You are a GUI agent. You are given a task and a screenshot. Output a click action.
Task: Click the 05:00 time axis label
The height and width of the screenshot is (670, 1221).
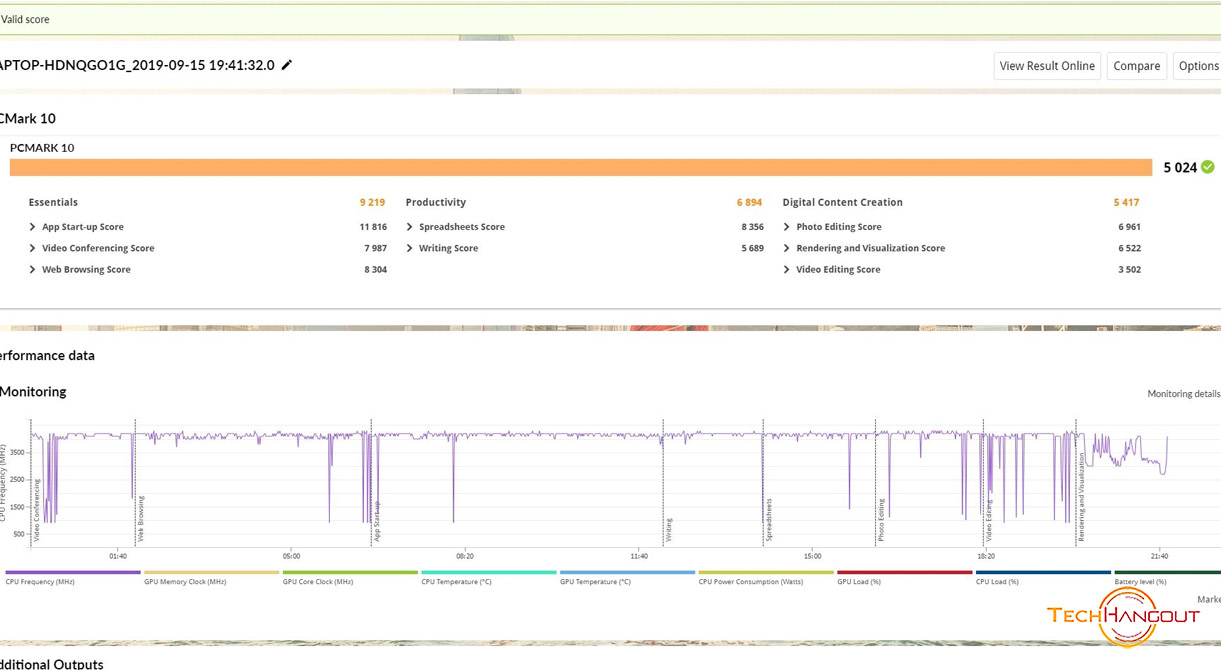tap(291, 556)
